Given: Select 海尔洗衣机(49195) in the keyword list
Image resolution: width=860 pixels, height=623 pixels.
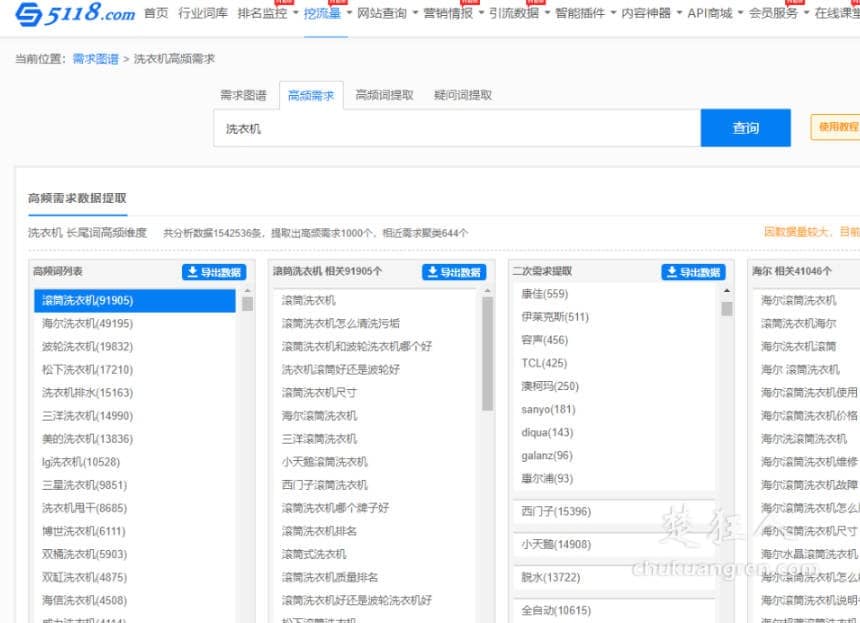Looking at the screenshot, I should (85, 323).
